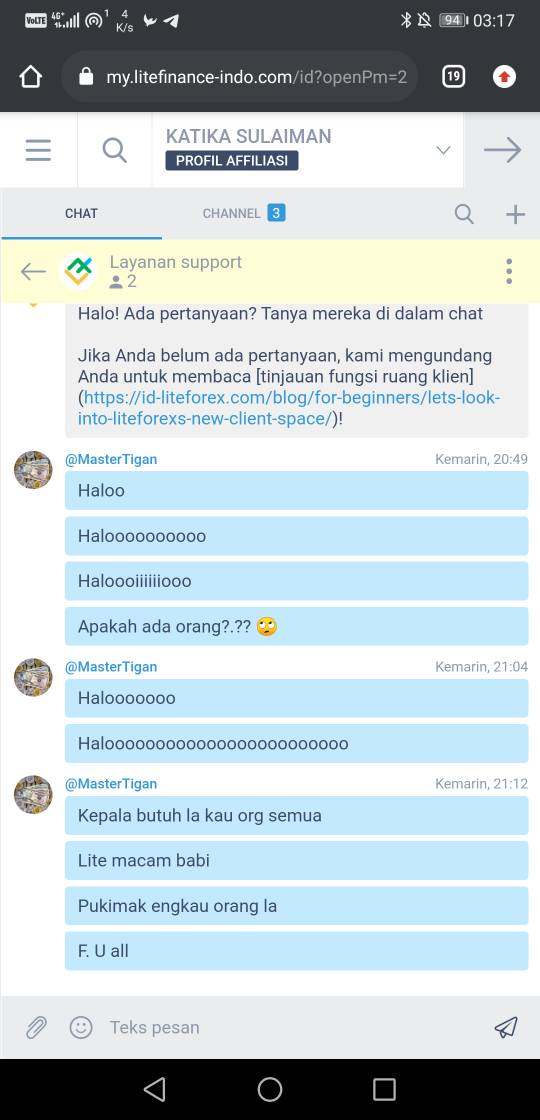Open browser tabs counter showing 19
This screenshot has height=1120, width=540.
click(x=454, y=76)
